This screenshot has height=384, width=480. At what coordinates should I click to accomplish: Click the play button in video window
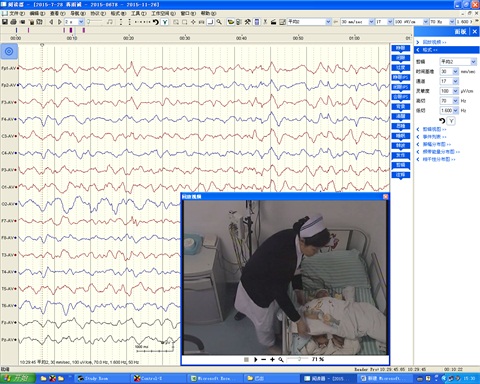tap(256, 359)
